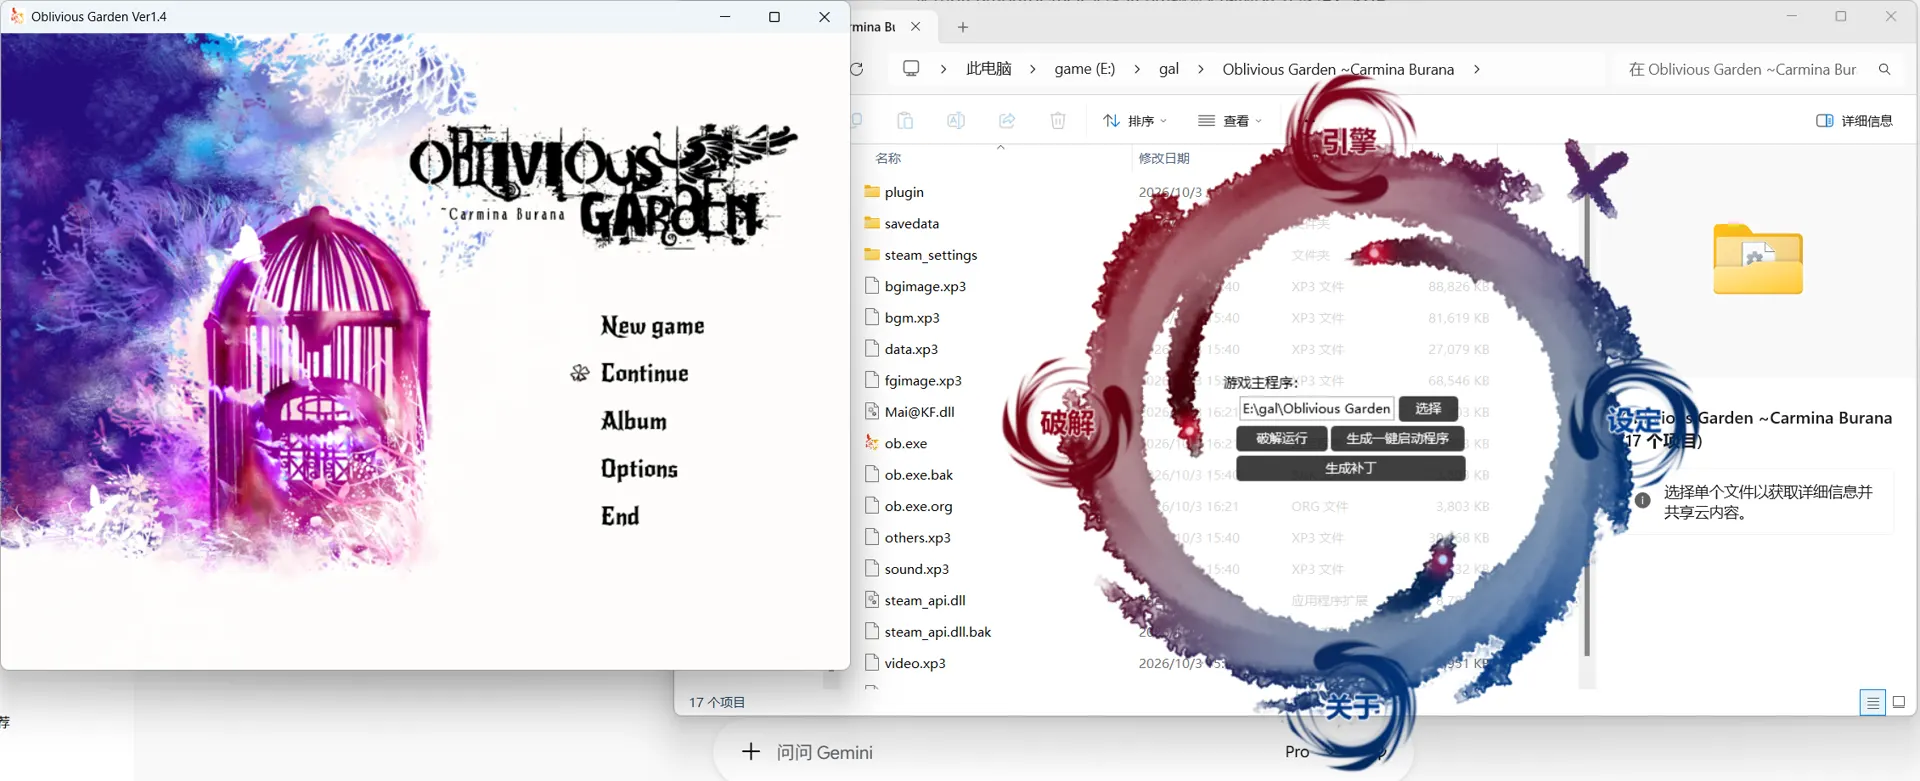Expand chevron after gal in breadcrumb
The width and height of the screenshot is (1920, 781).
tap(1201, 69)
